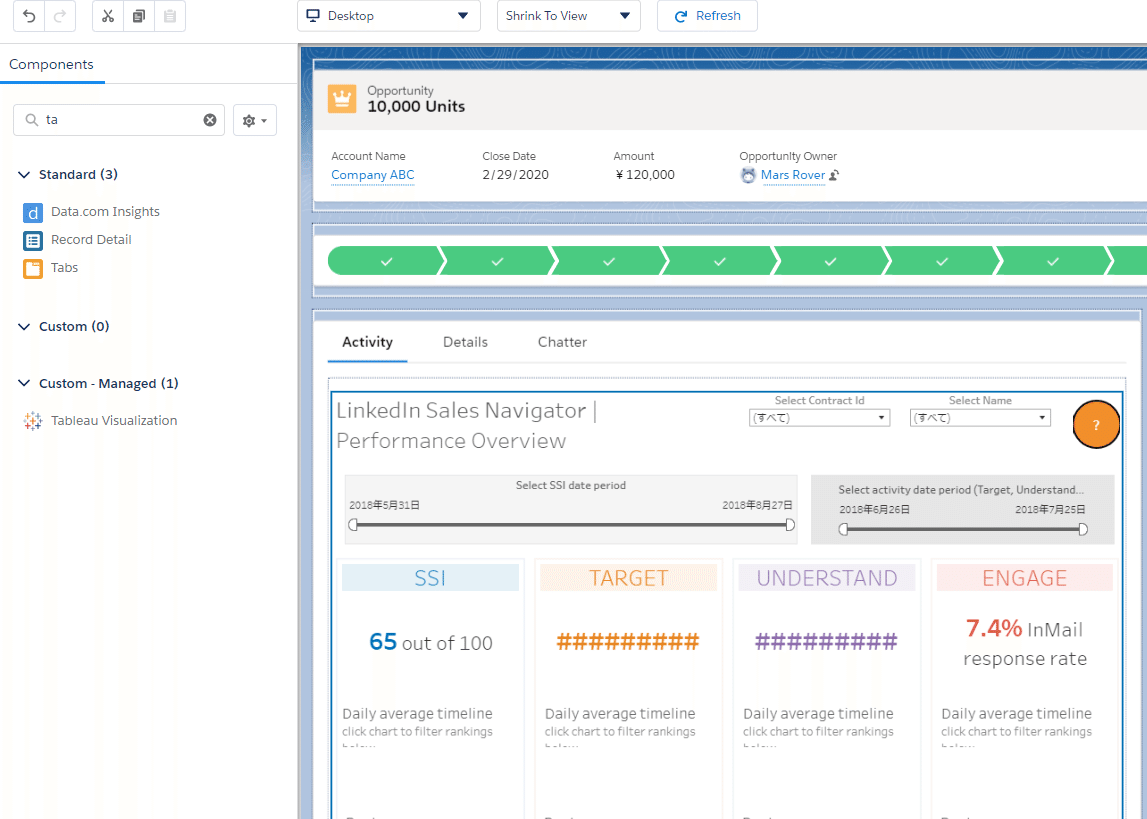This screenshot has height=819, width=1147.
Task: Click the orange question mark help button
Action: pos(1096,424)
